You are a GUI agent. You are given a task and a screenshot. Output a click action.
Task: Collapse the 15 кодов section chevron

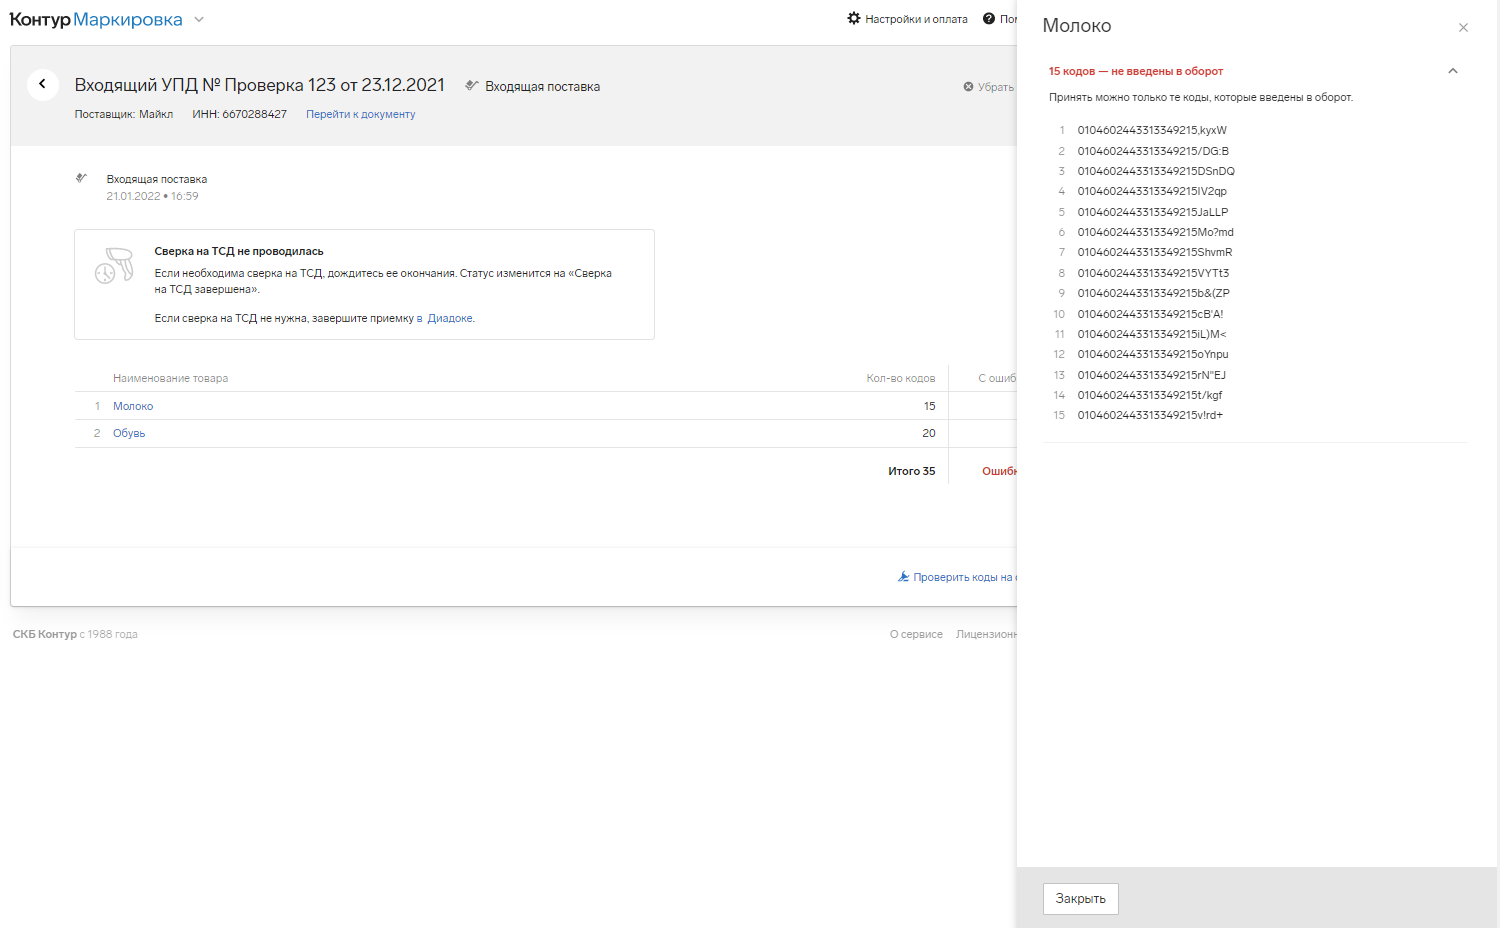coord(1453,71)
